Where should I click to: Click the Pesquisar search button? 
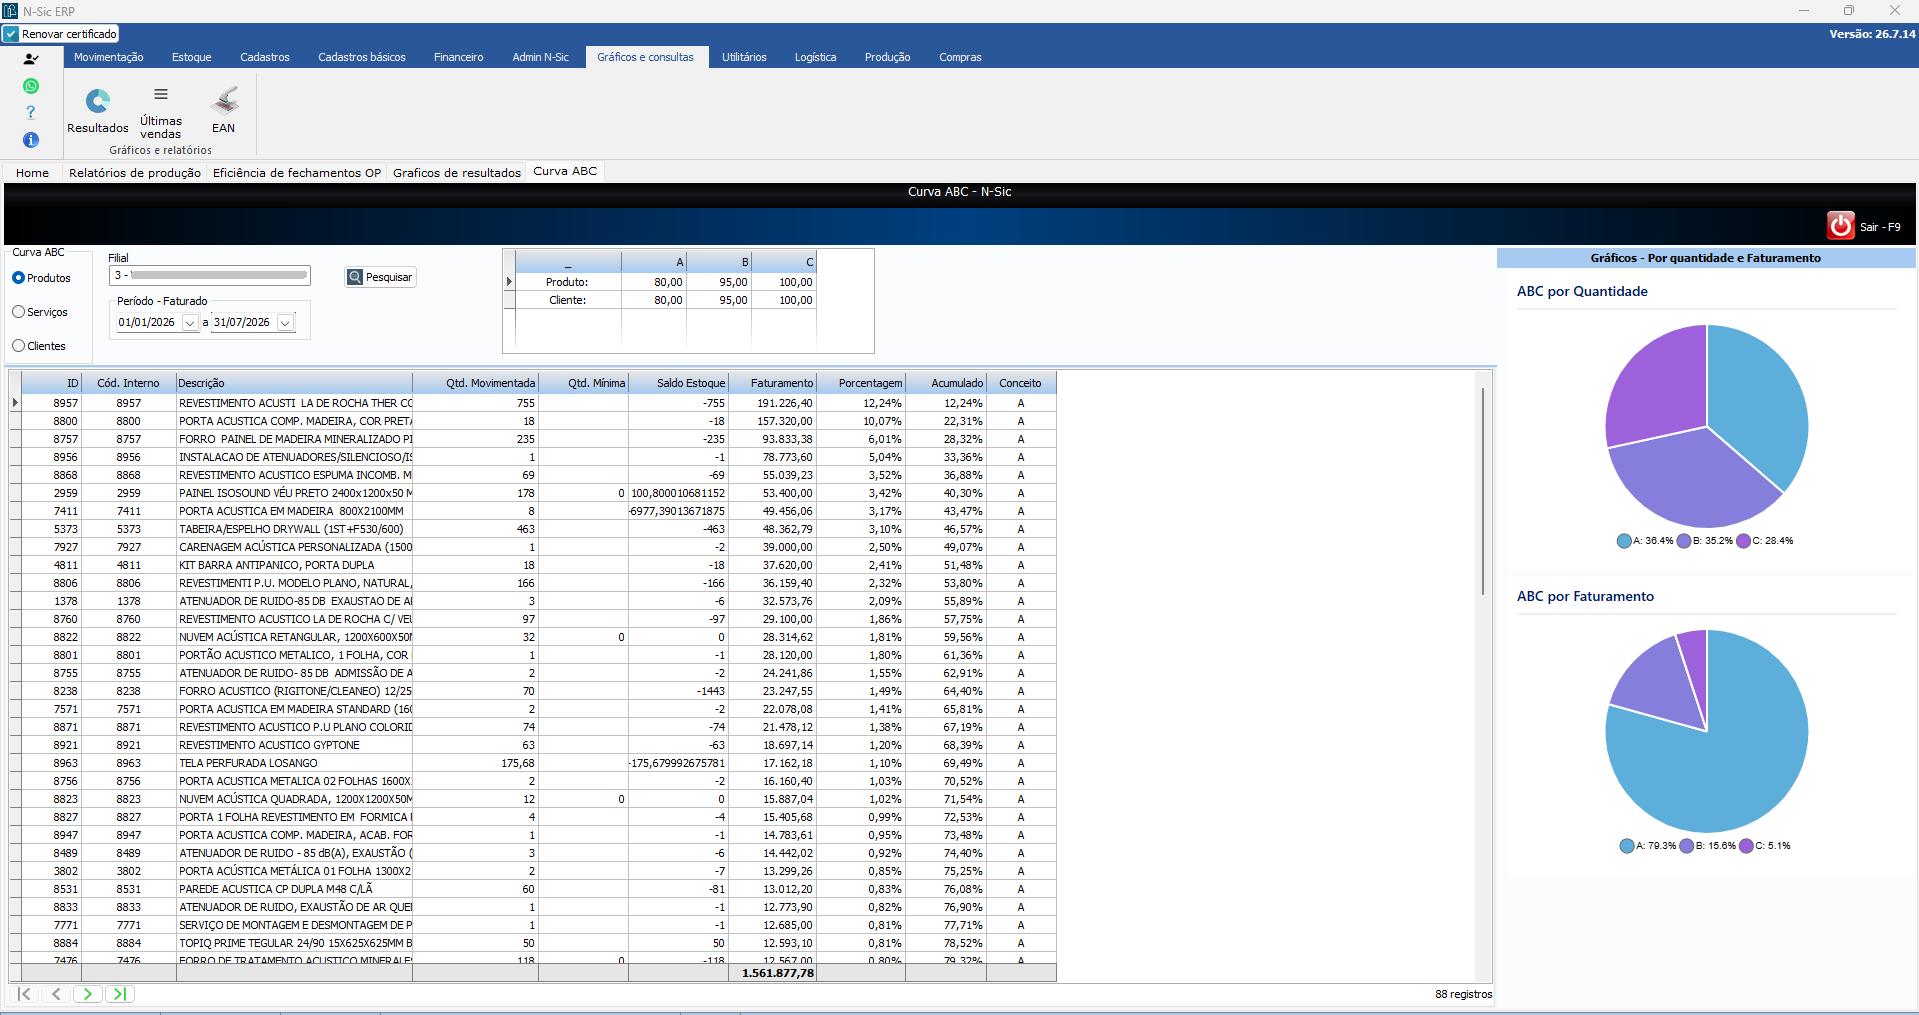coord(380,277)
